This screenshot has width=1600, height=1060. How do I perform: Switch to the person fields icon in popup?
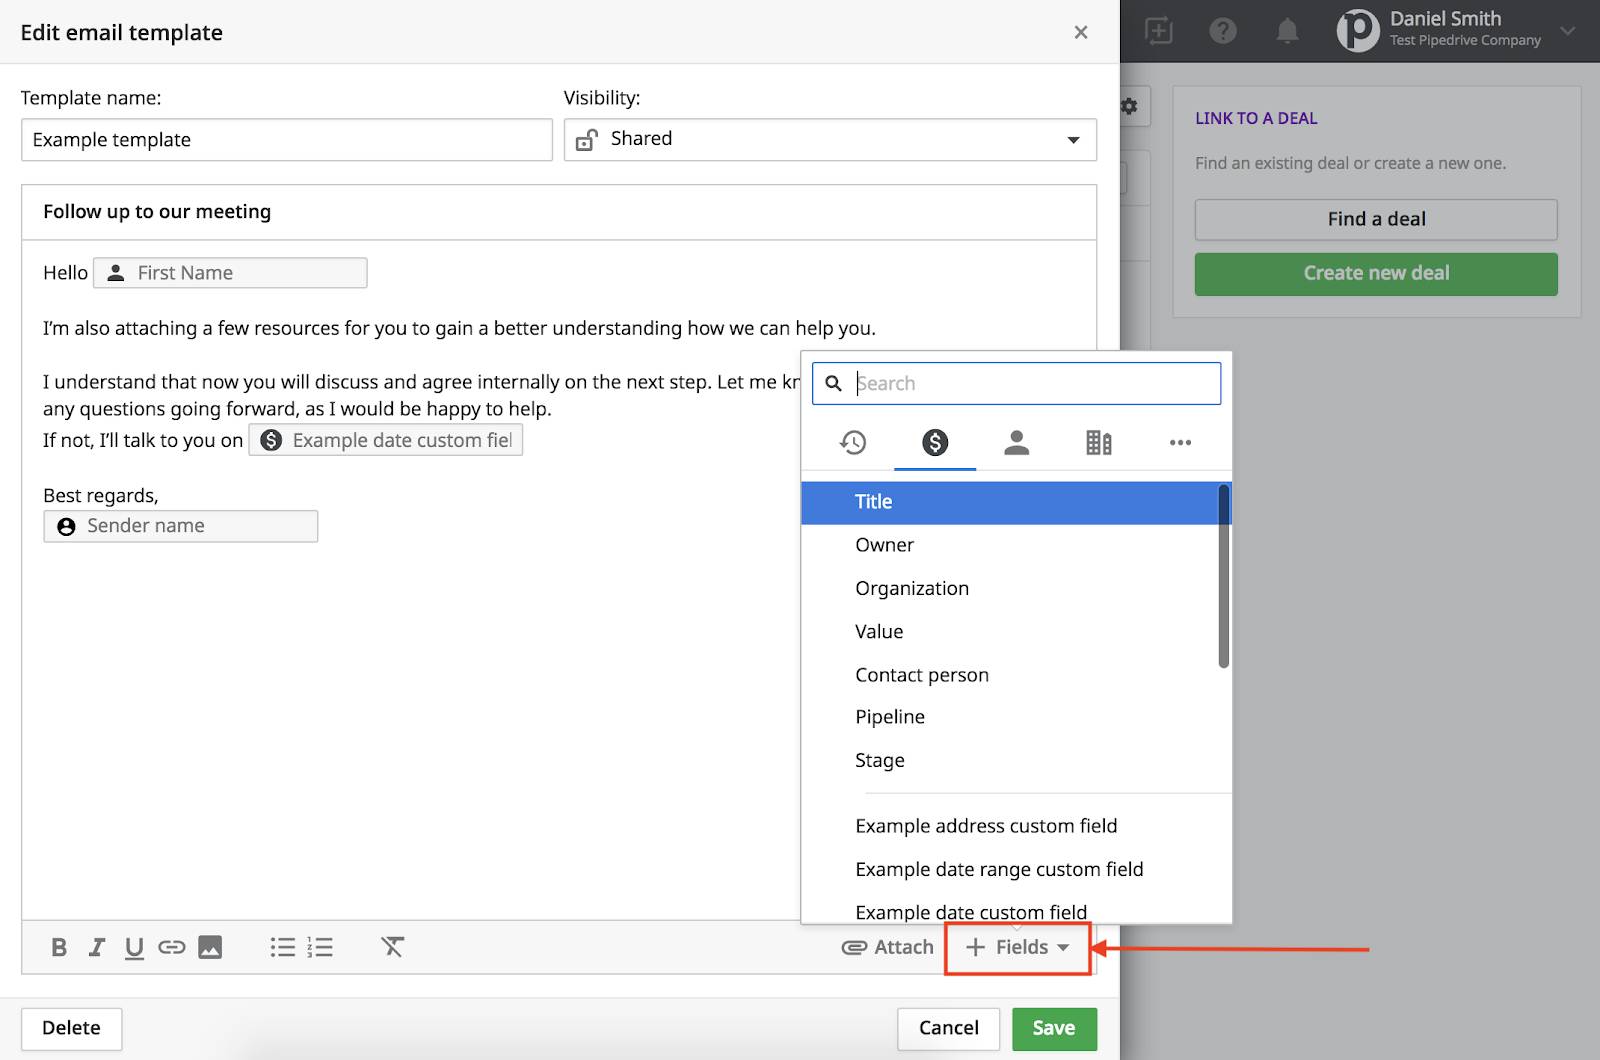coord(1017,442)
